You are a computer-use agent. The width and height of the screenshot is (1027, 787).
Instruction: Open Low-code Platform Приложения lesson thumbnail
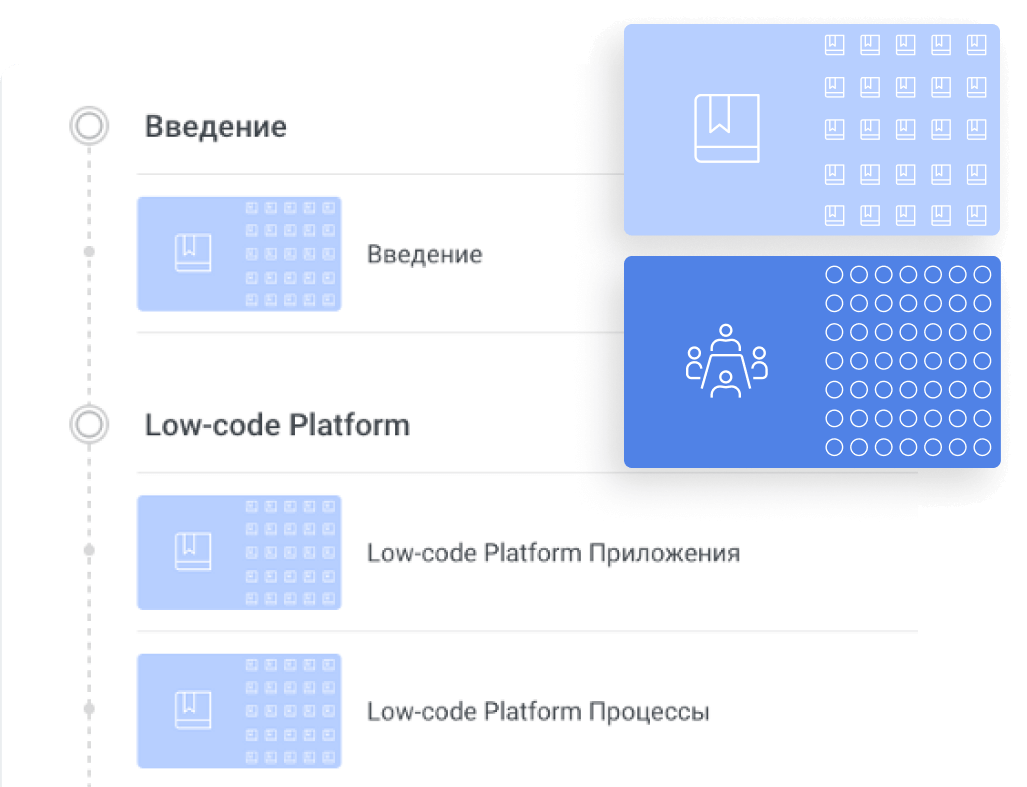coord(239,553)
